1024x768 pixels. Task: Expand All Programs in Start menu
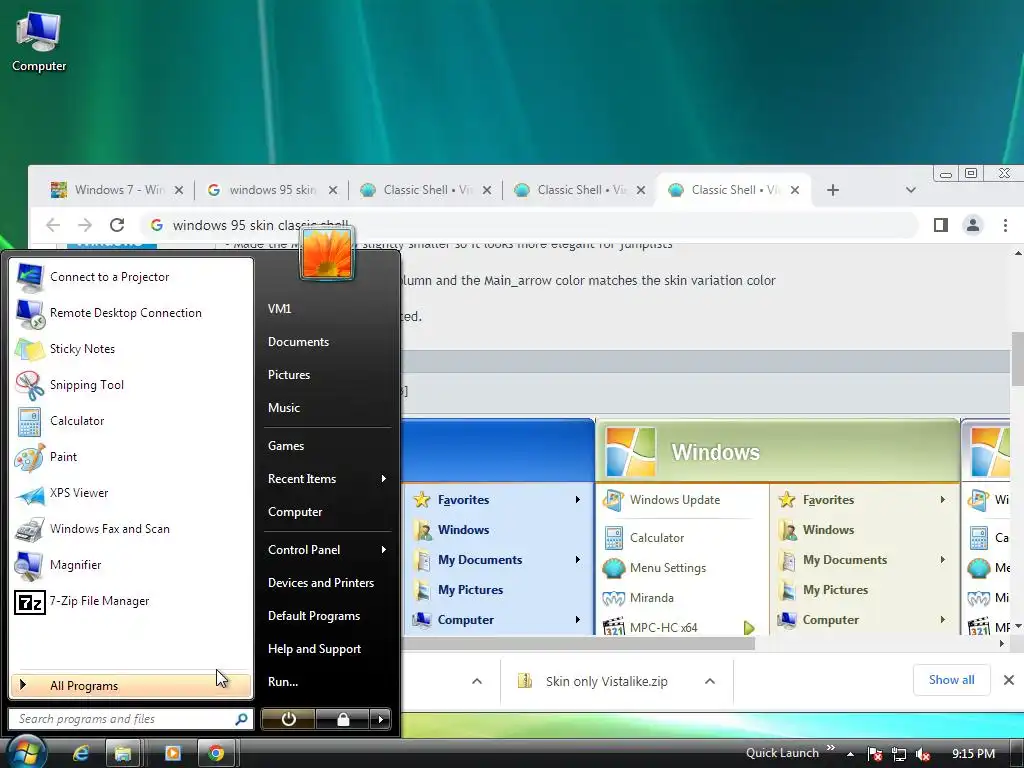131,686
